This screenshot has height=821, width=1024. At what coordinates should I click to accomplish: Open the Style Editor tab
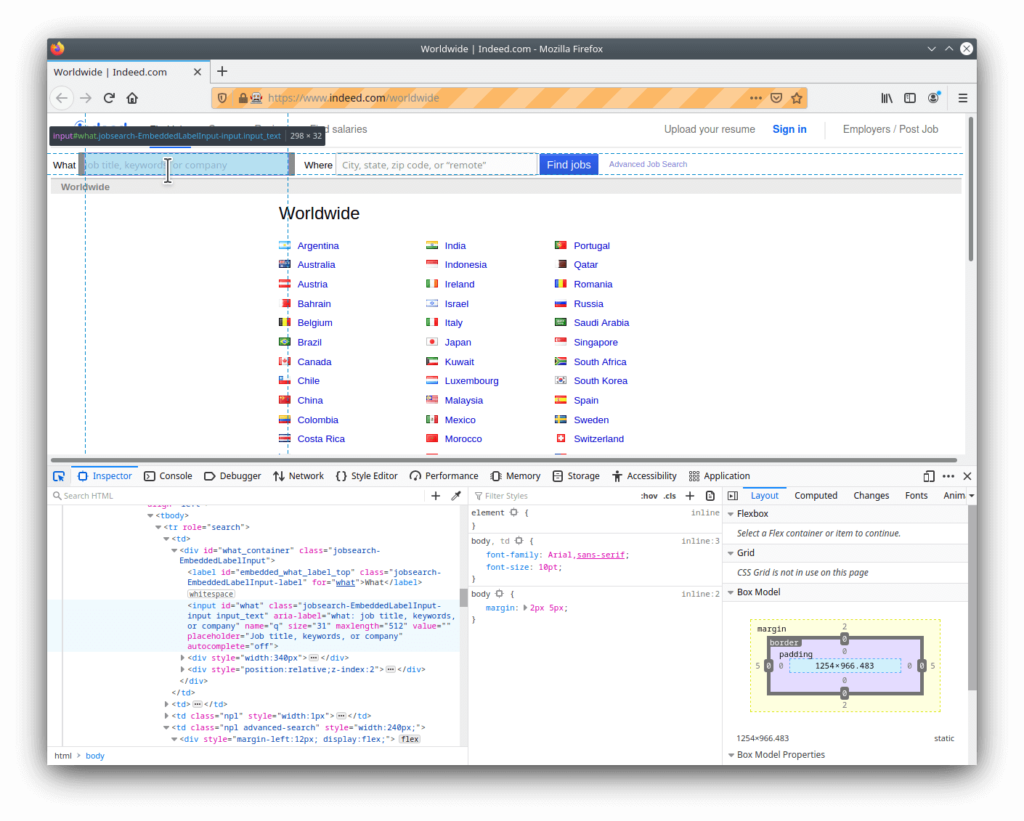pyautogui.click(x=366, y=476)
